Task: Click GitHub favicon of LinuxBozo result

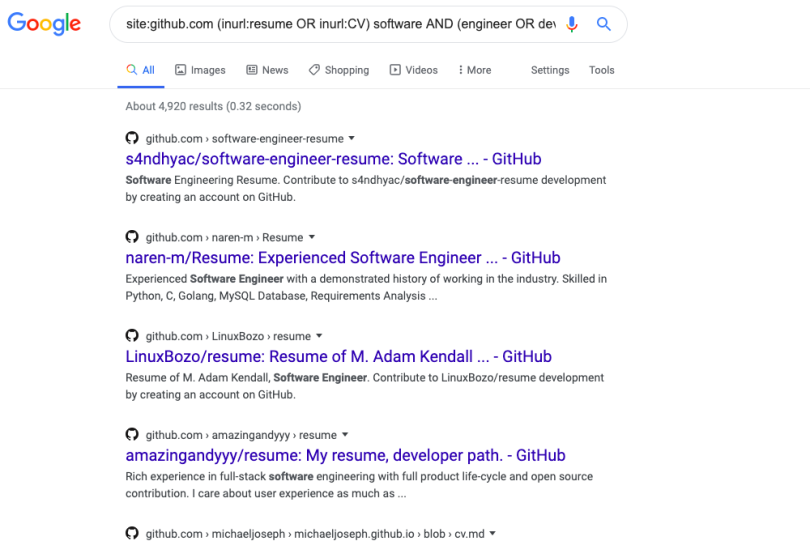Action: pos(132,335)
